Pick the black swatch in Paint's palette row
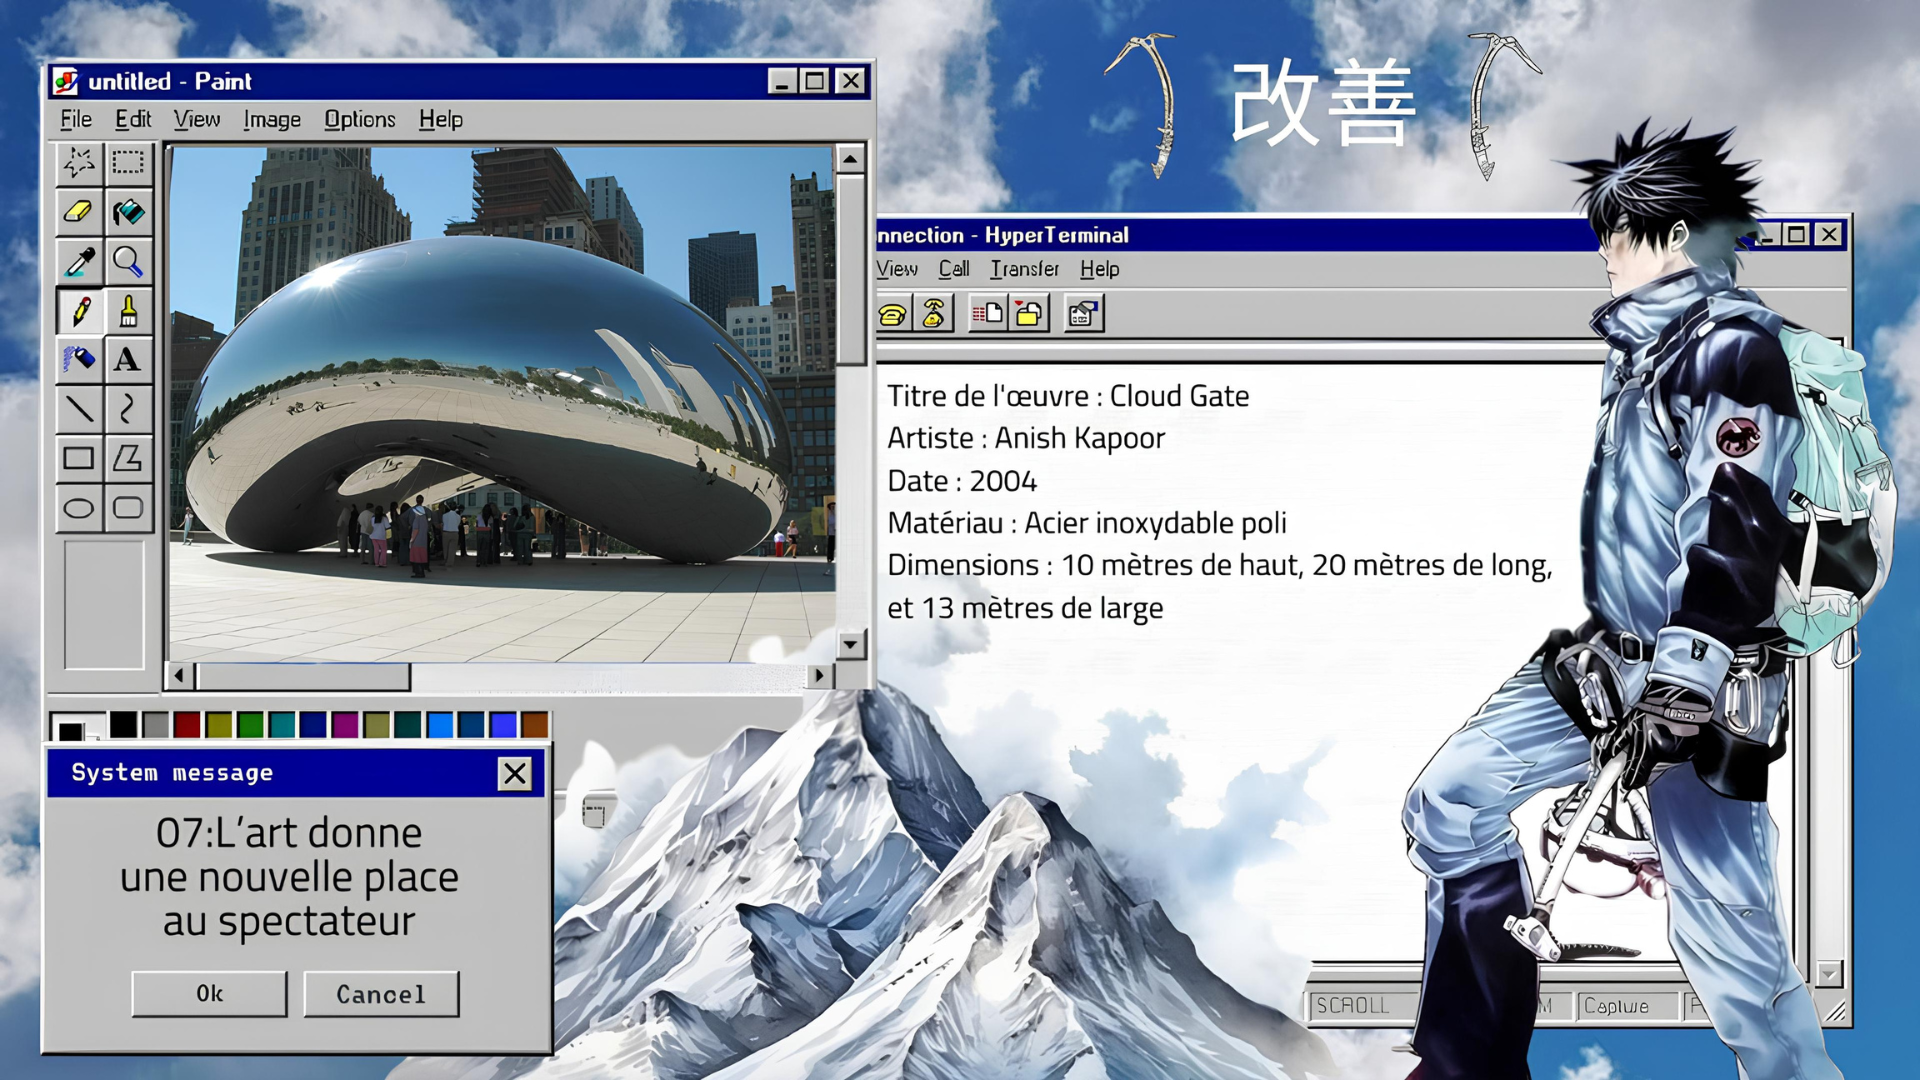1920x1080 pixels. pyautogui.click(x=124, y=725)
